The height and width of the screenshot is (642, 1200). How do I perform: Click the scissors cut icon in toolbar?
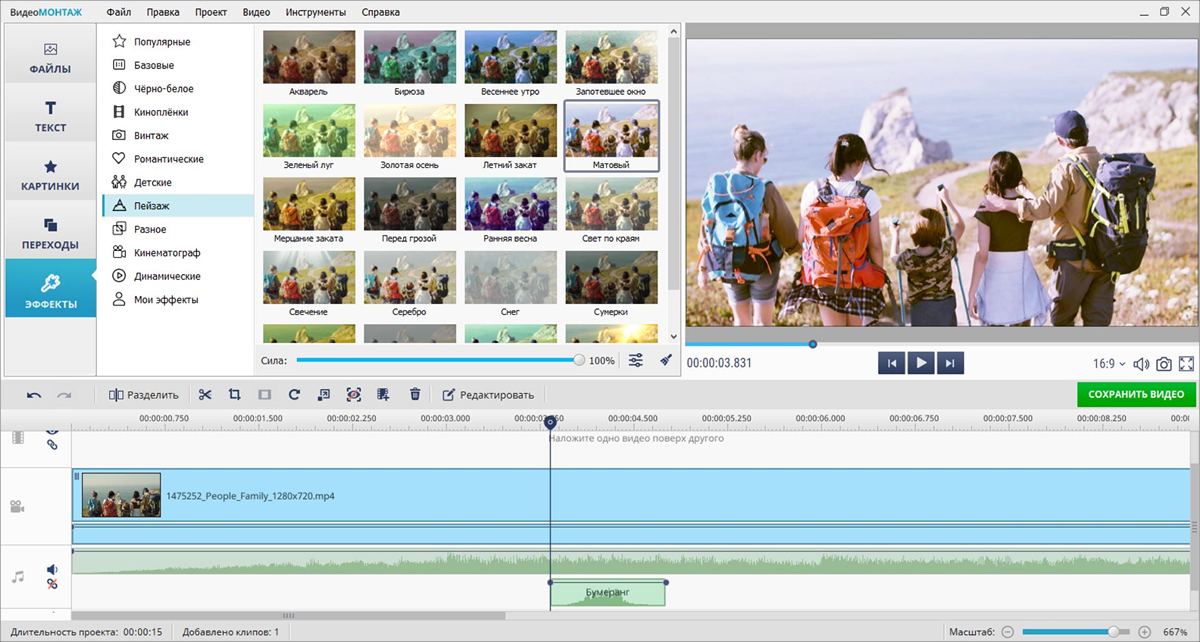coord(205,395)
